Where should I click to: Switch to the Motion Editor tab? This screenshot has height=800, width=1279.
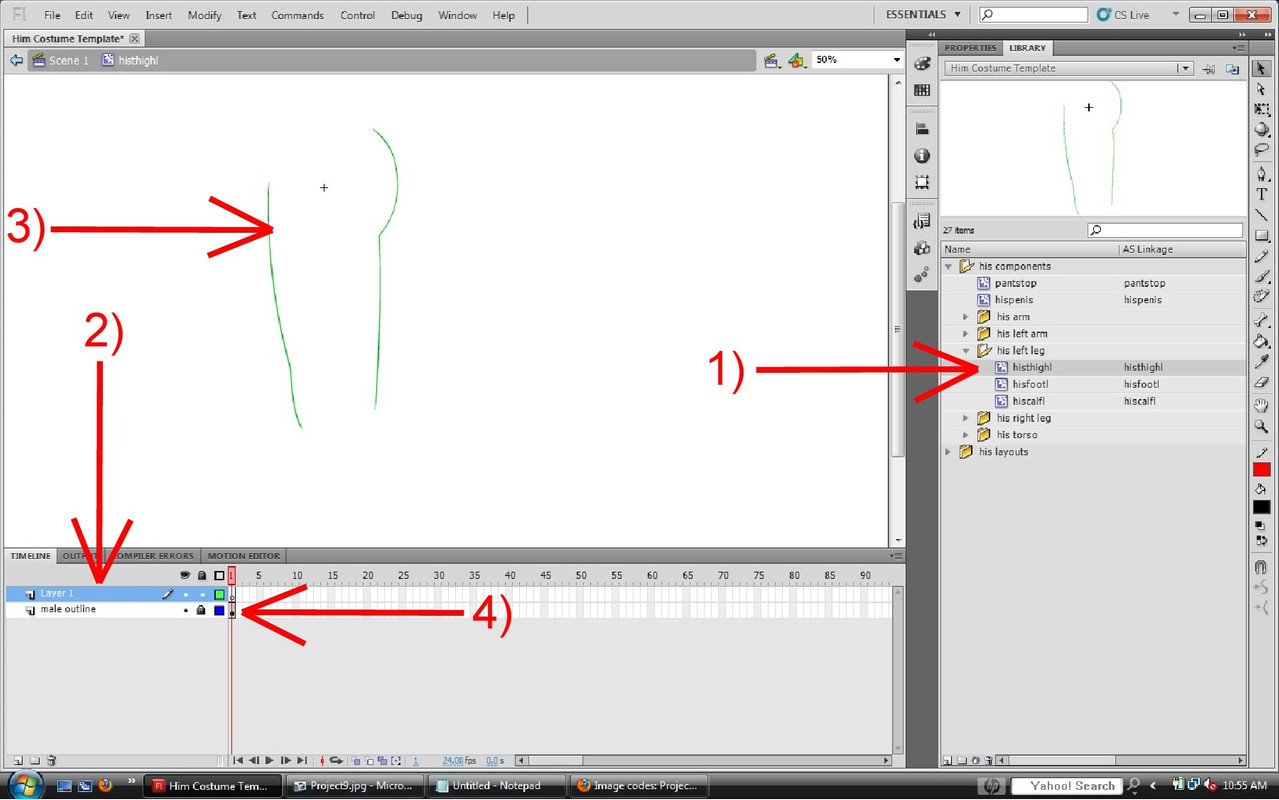243,556
